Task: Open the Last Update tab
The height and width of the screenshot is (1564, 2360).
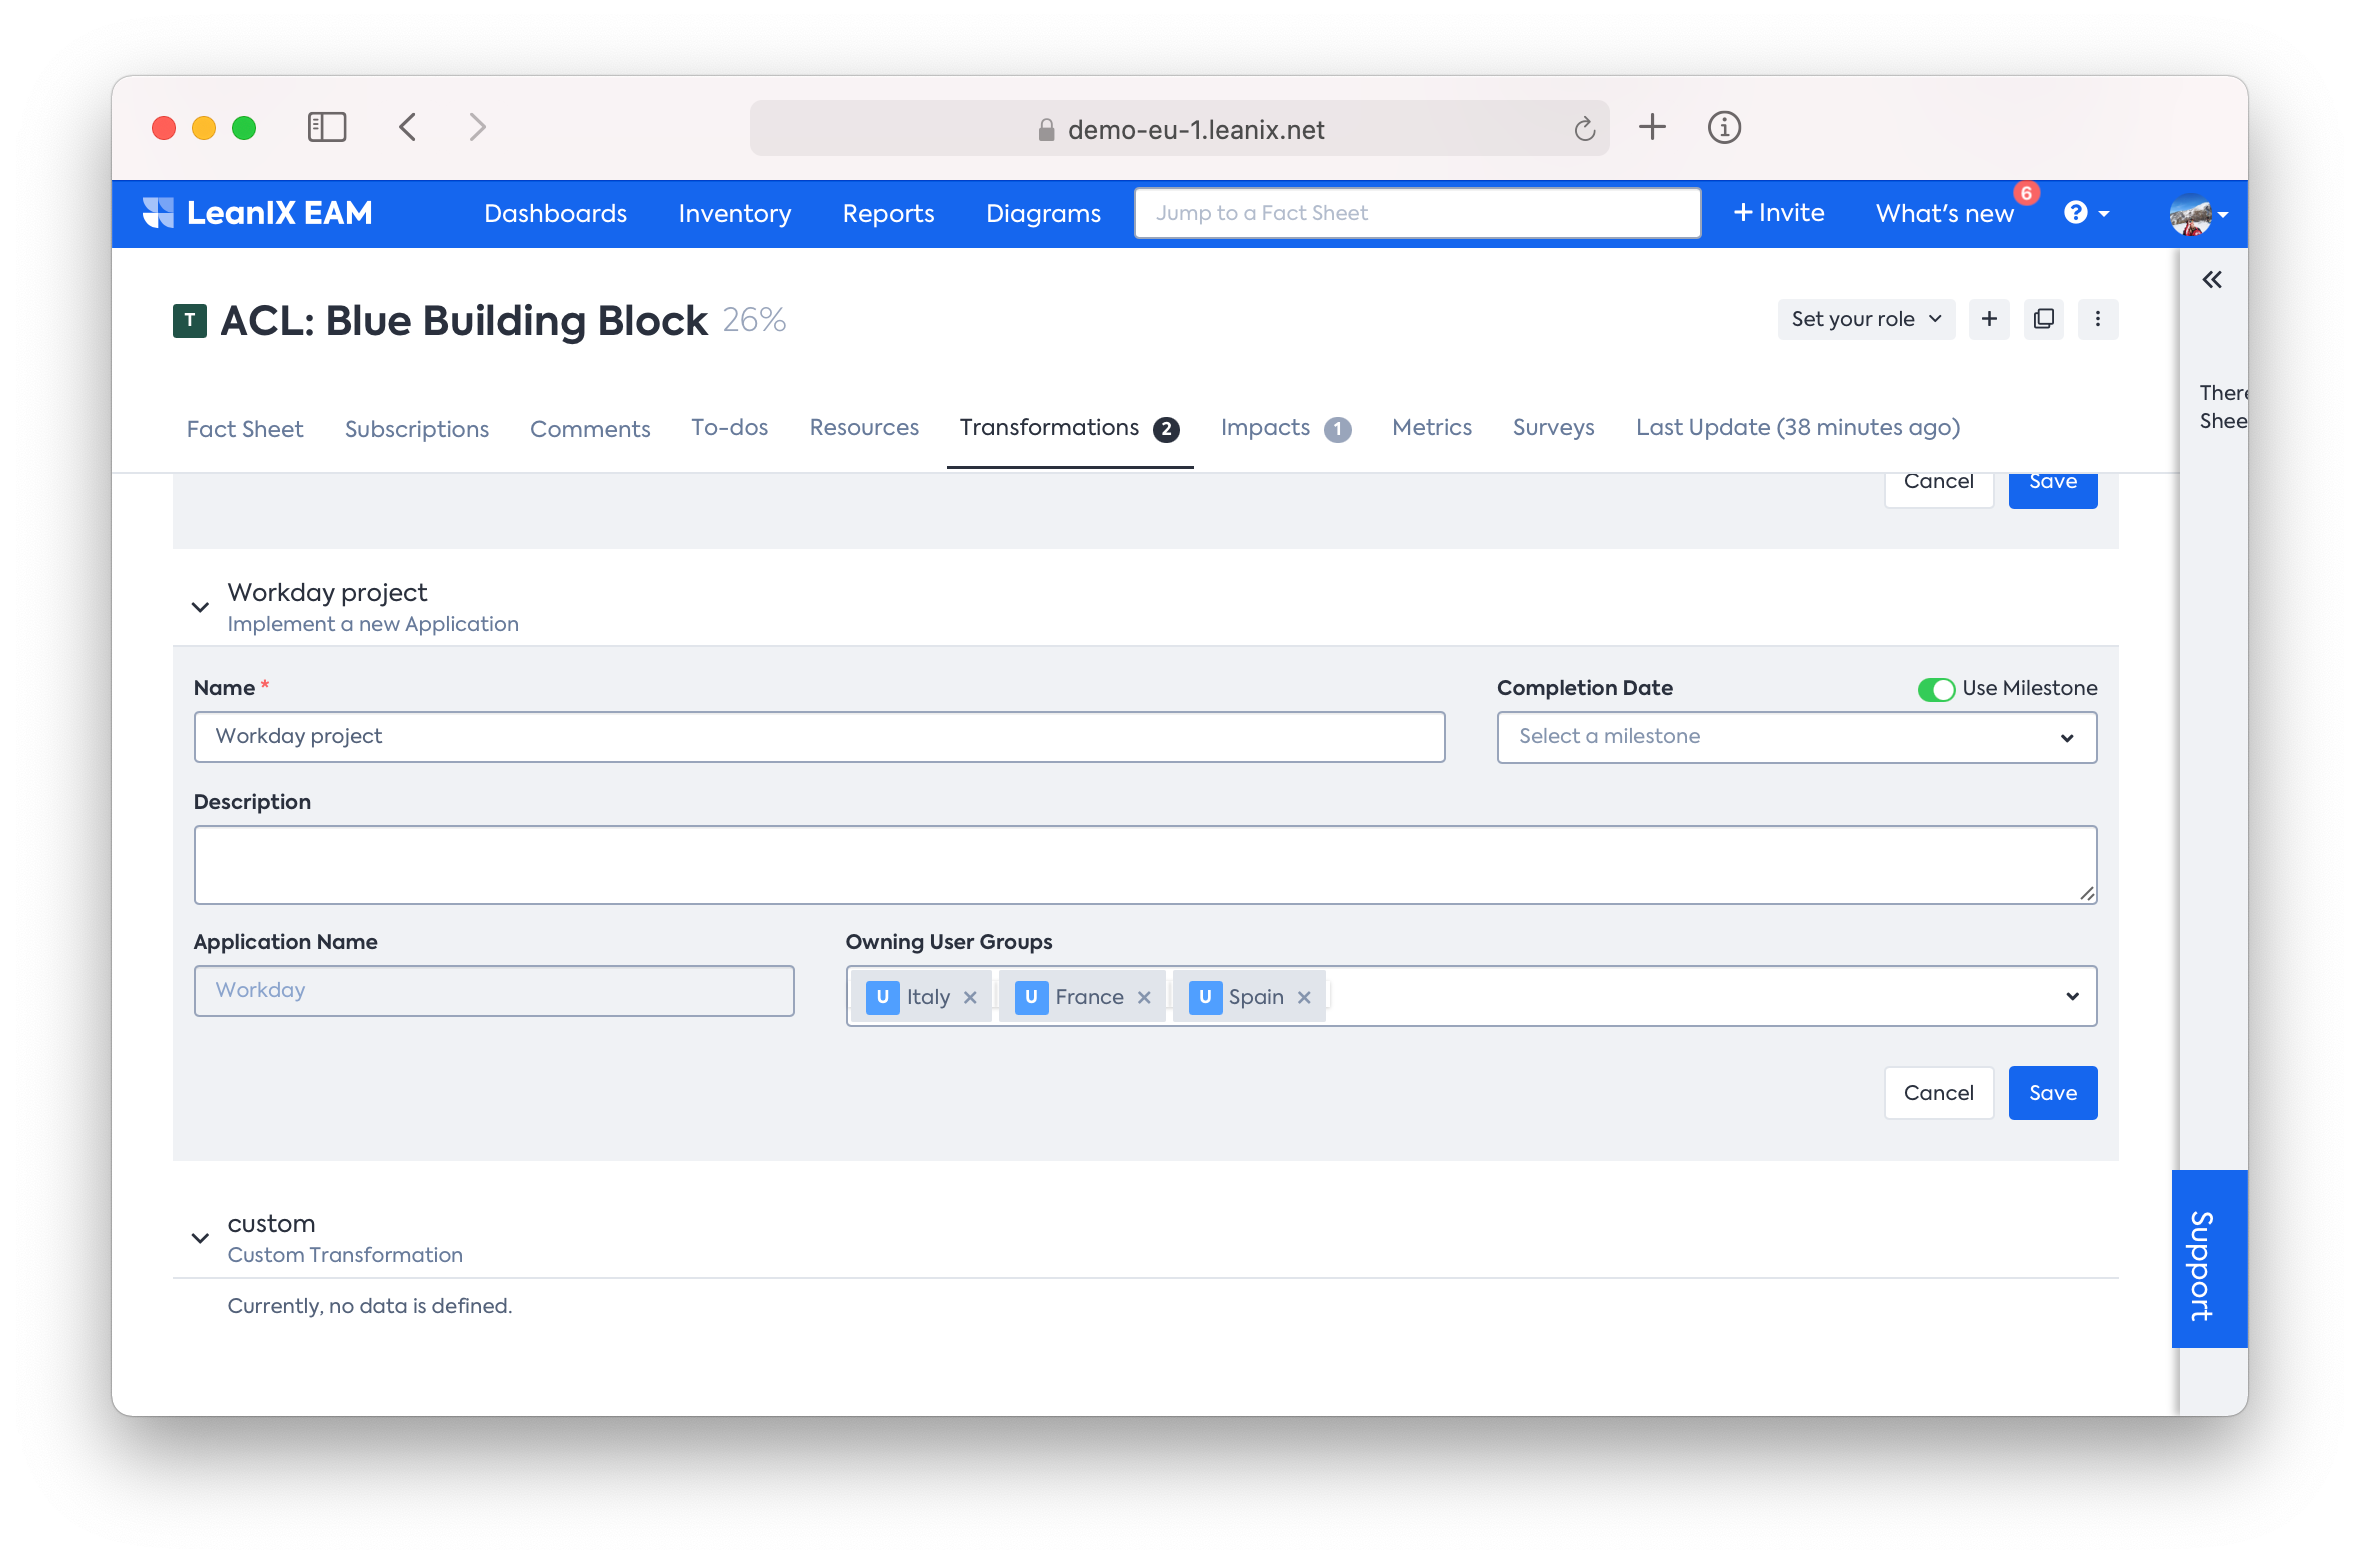Action: click(x=1797, y=427)
